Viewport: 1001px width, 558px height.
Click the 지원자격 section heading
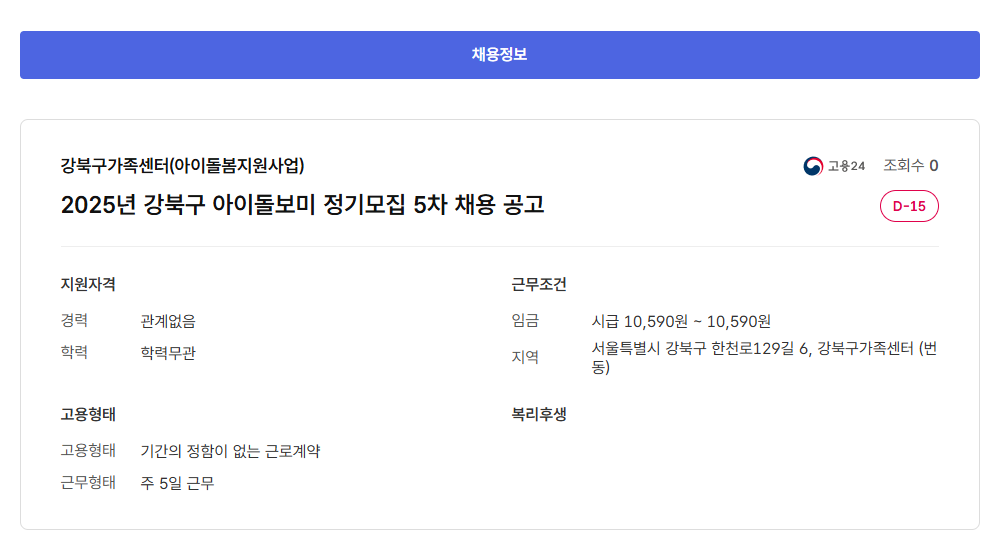(88, 284)
